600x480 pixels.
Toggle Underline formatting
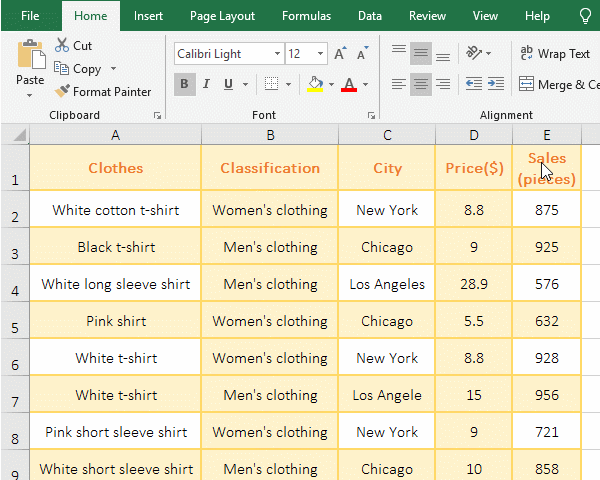(x=228, y=84)
